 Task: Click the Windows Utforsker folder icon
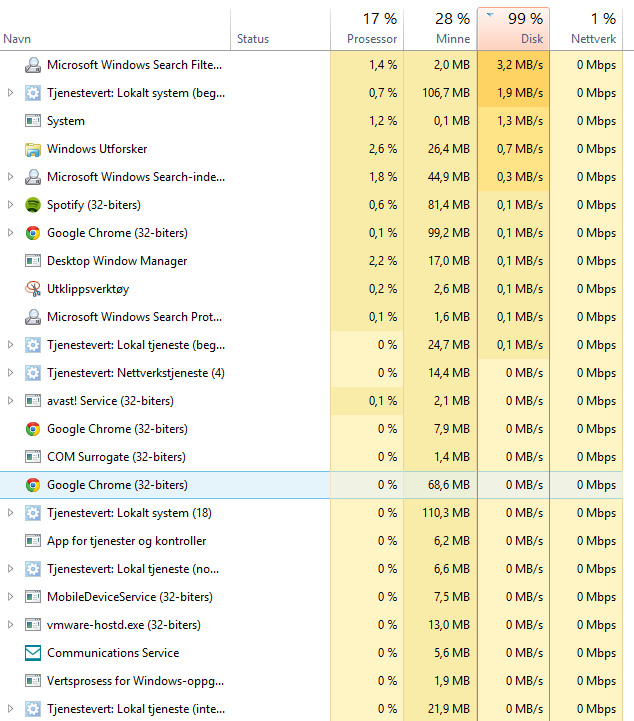click(33, 149)
